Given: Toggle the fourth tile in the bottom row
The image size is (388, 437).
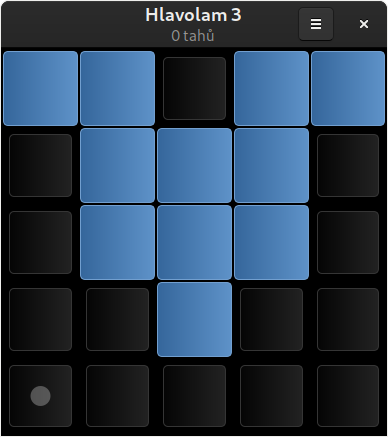Looking at the screenshot, I should [271, 396].
